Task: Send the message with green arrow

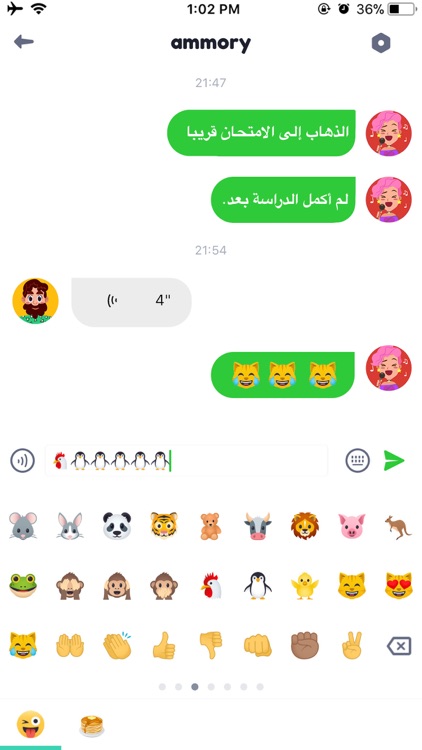Action: point(394,461)
